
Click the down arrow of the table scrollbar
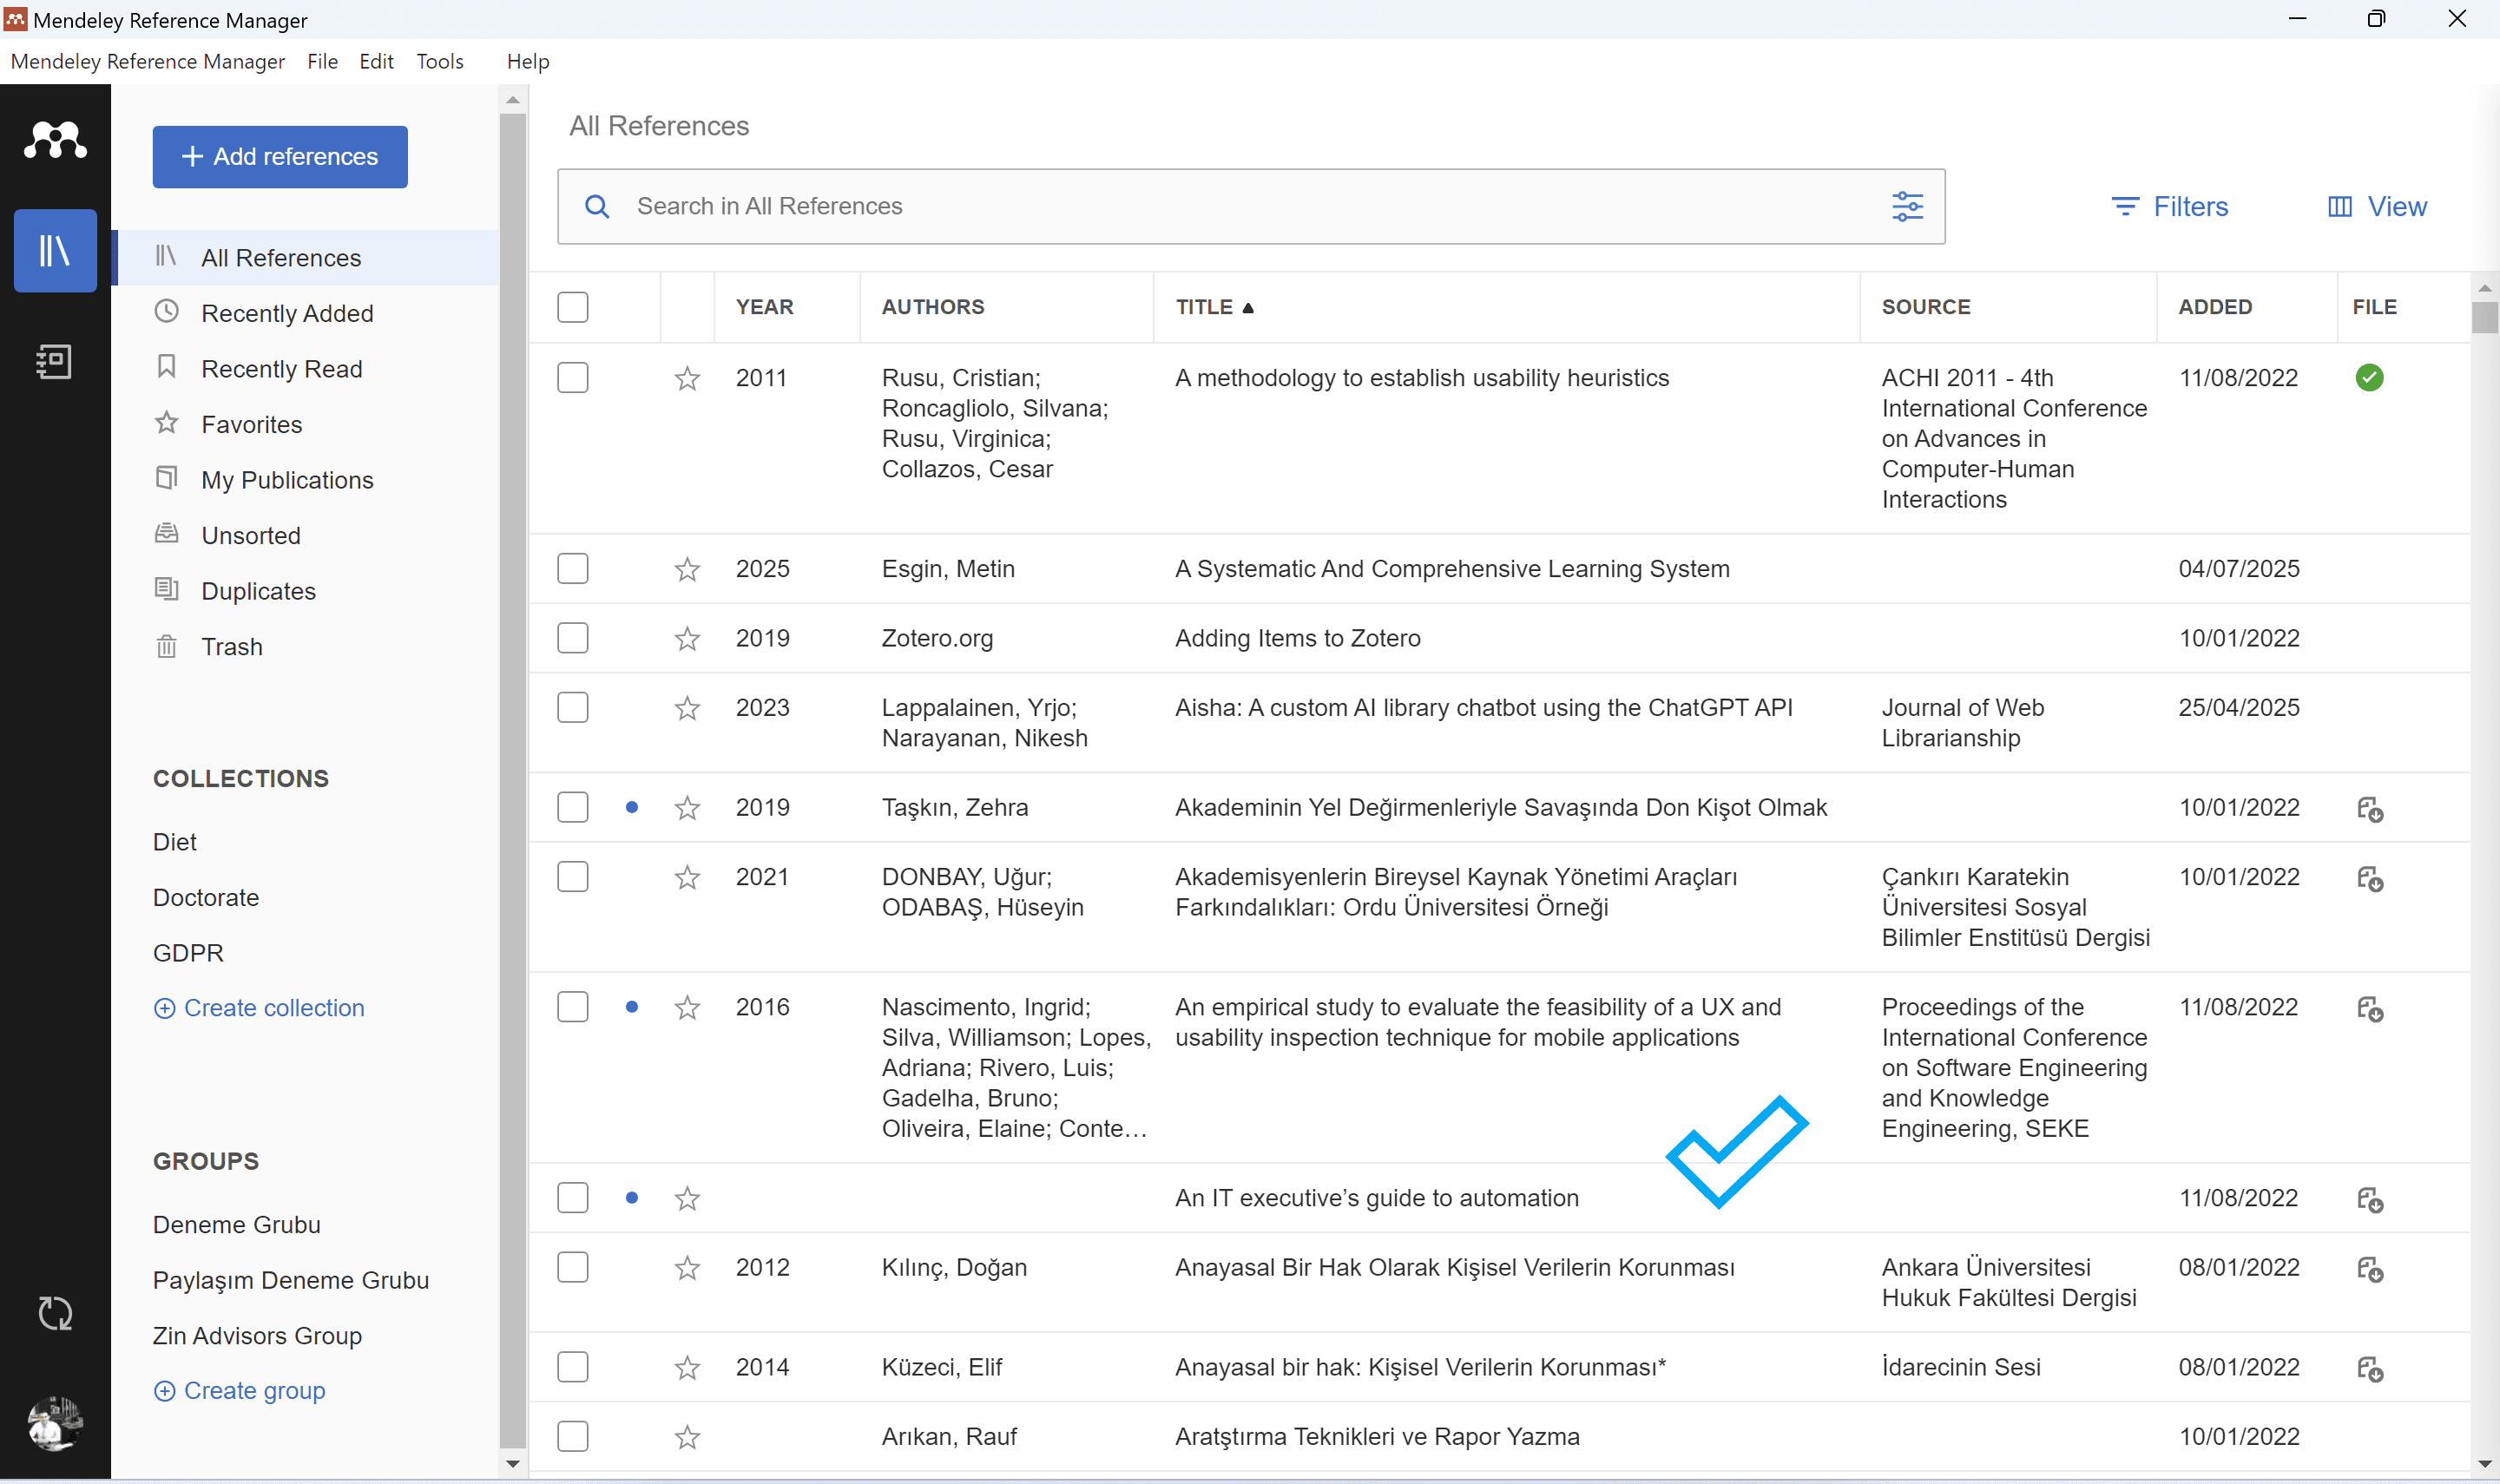pyautogui.click(x=2484, y=1464)
